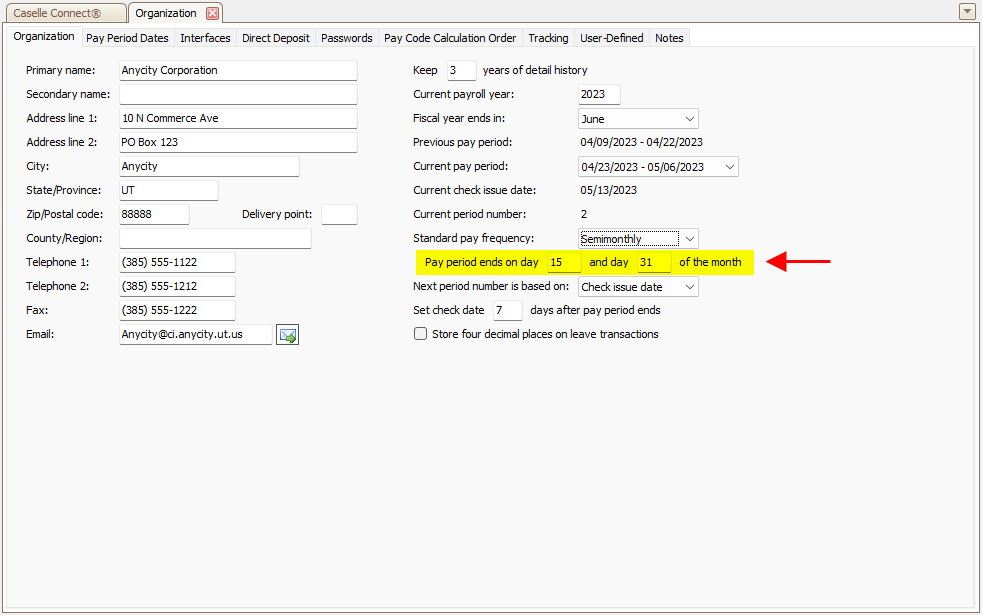Click the City input field

coord(209,167)
